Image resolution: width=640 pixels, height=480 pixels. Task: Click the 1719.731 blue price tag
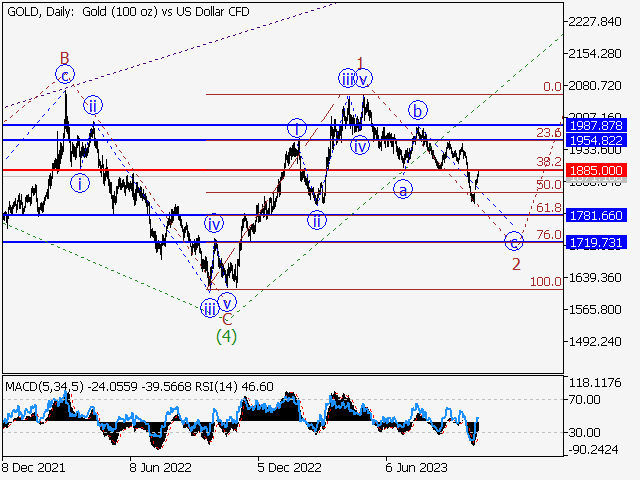tap(595, 243)
